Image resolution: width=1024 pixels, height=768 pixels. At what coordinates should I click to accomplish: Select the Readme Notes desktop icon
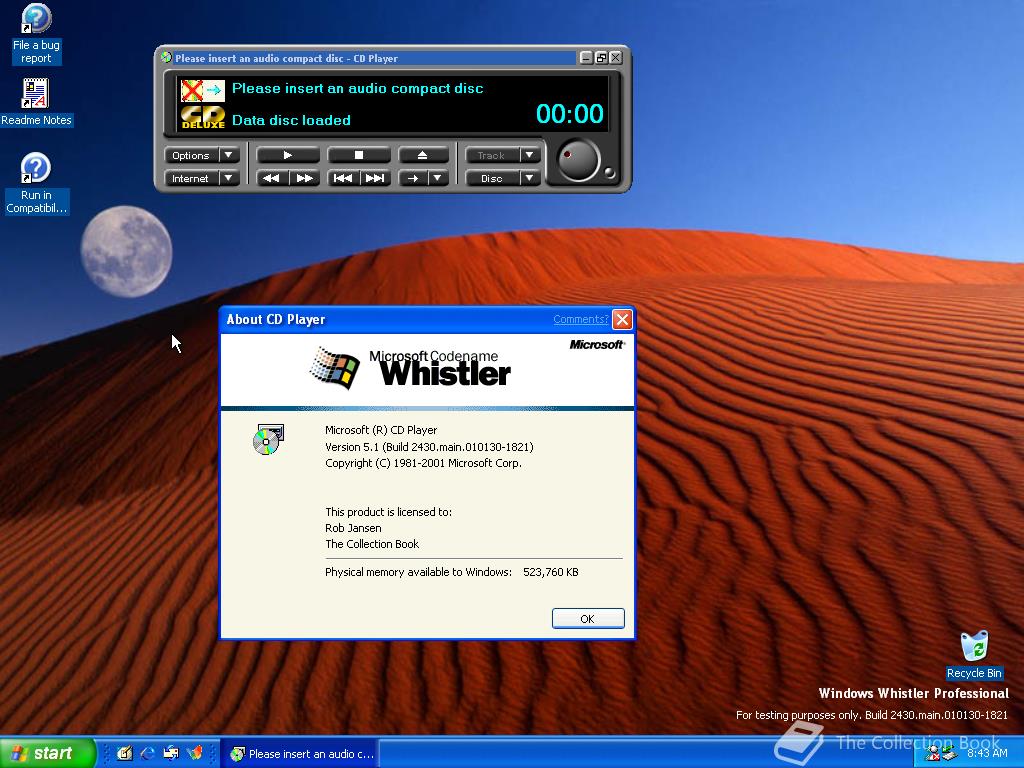(x=36, y=102)
